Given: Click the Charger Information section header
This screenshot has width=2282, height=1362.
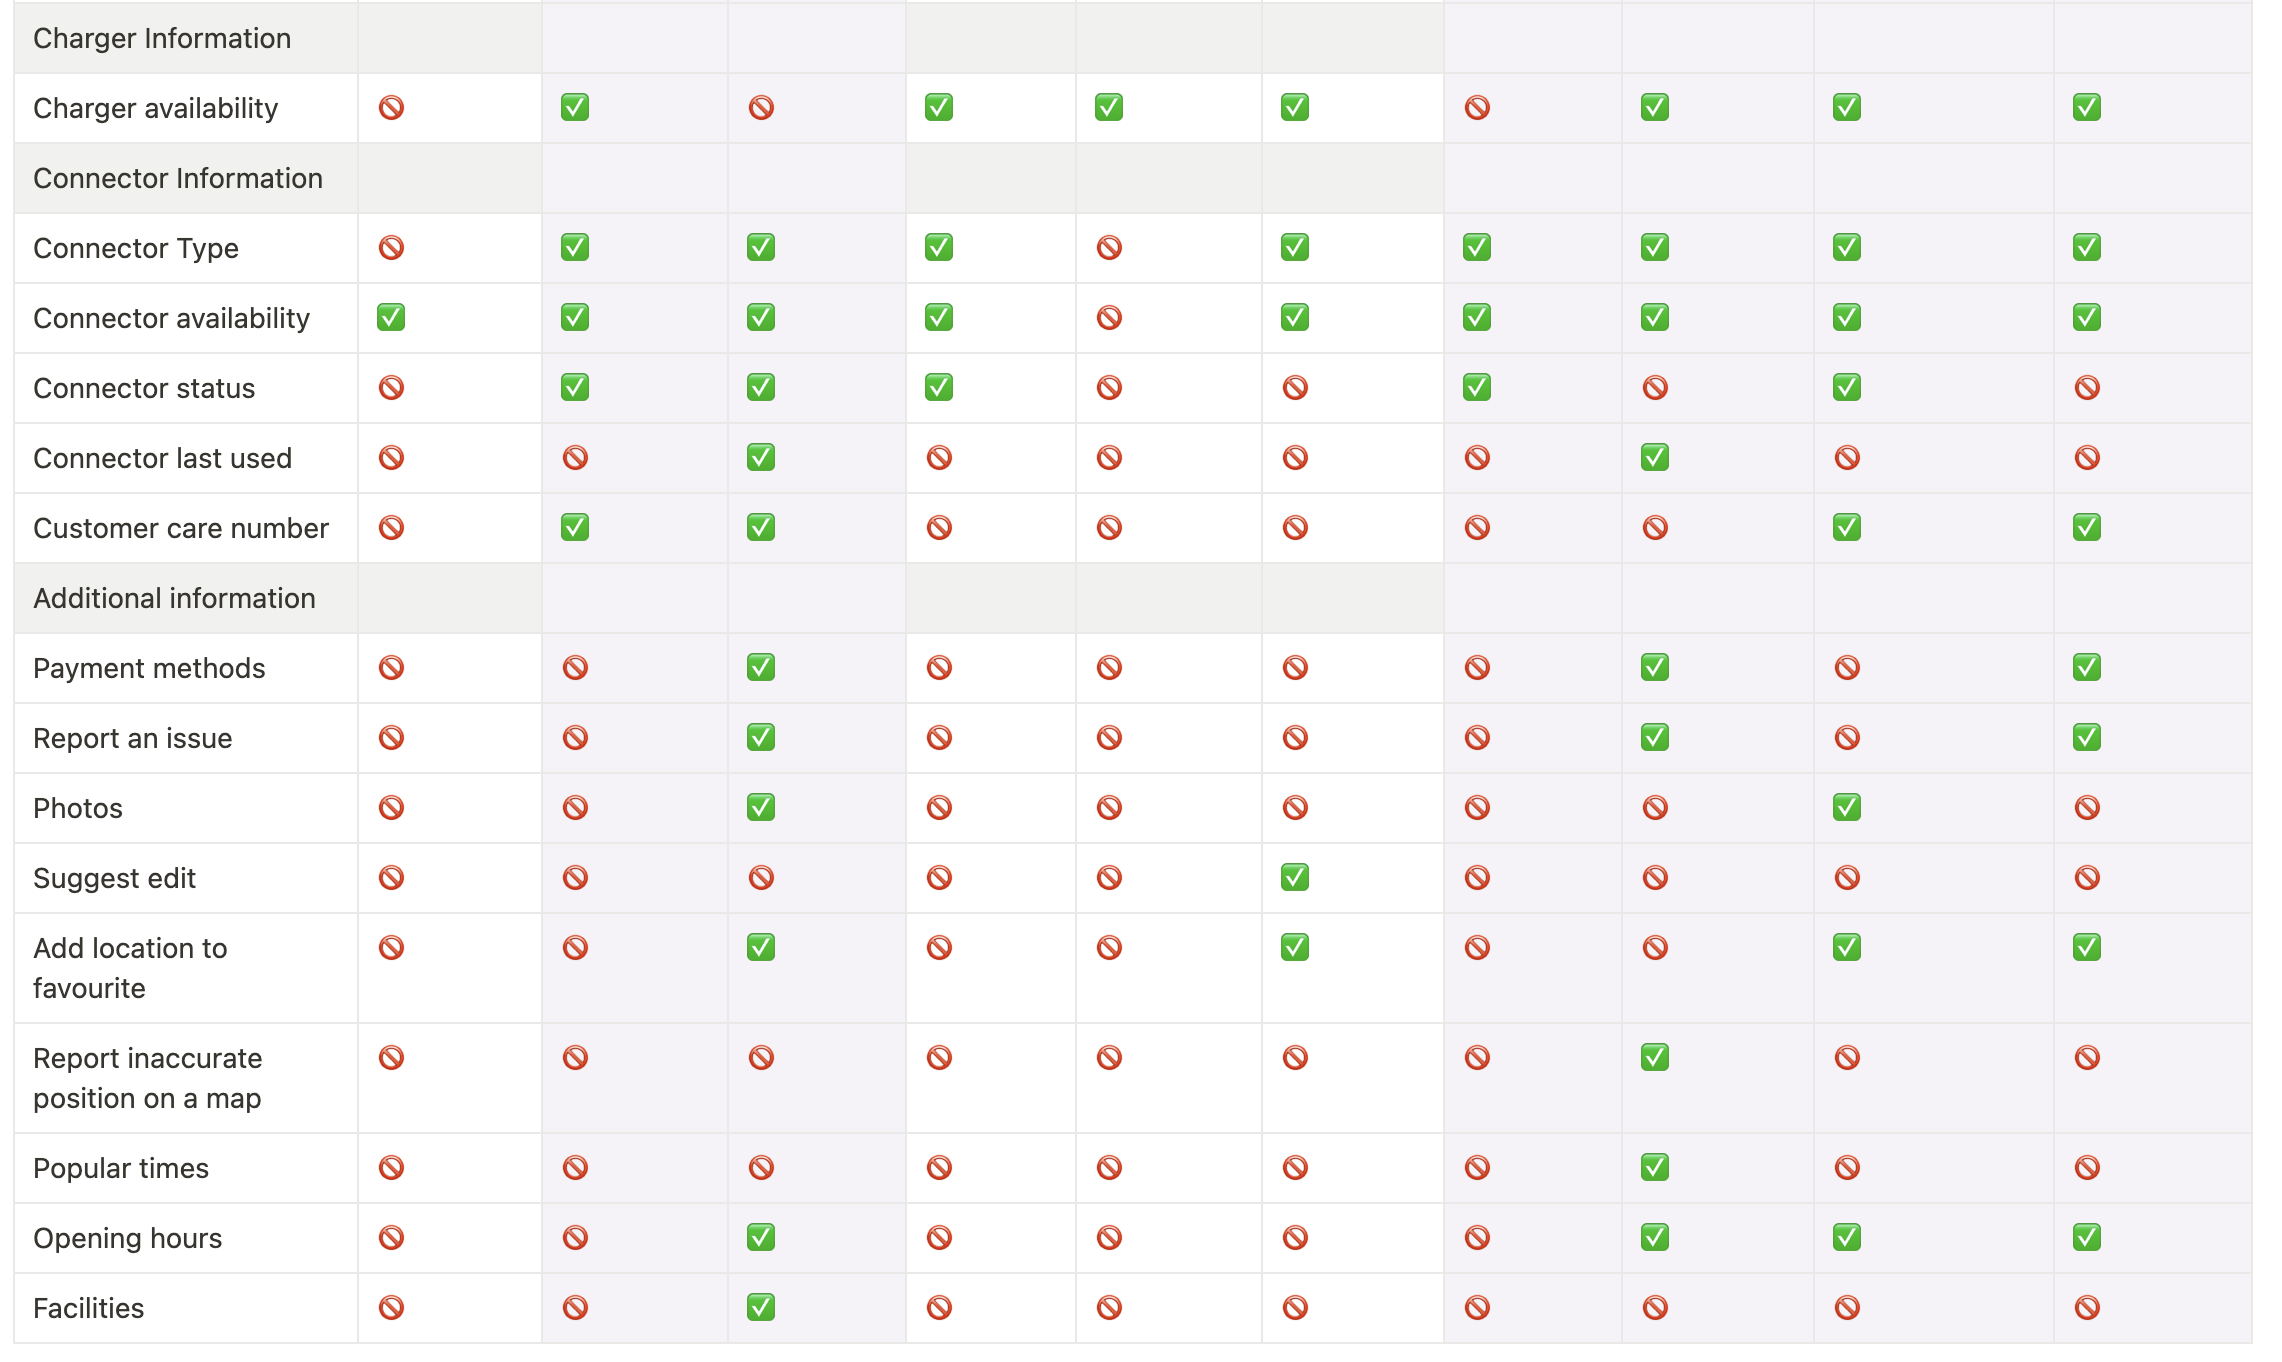Looking at the screenshot, I should click(x=162, y=38).
